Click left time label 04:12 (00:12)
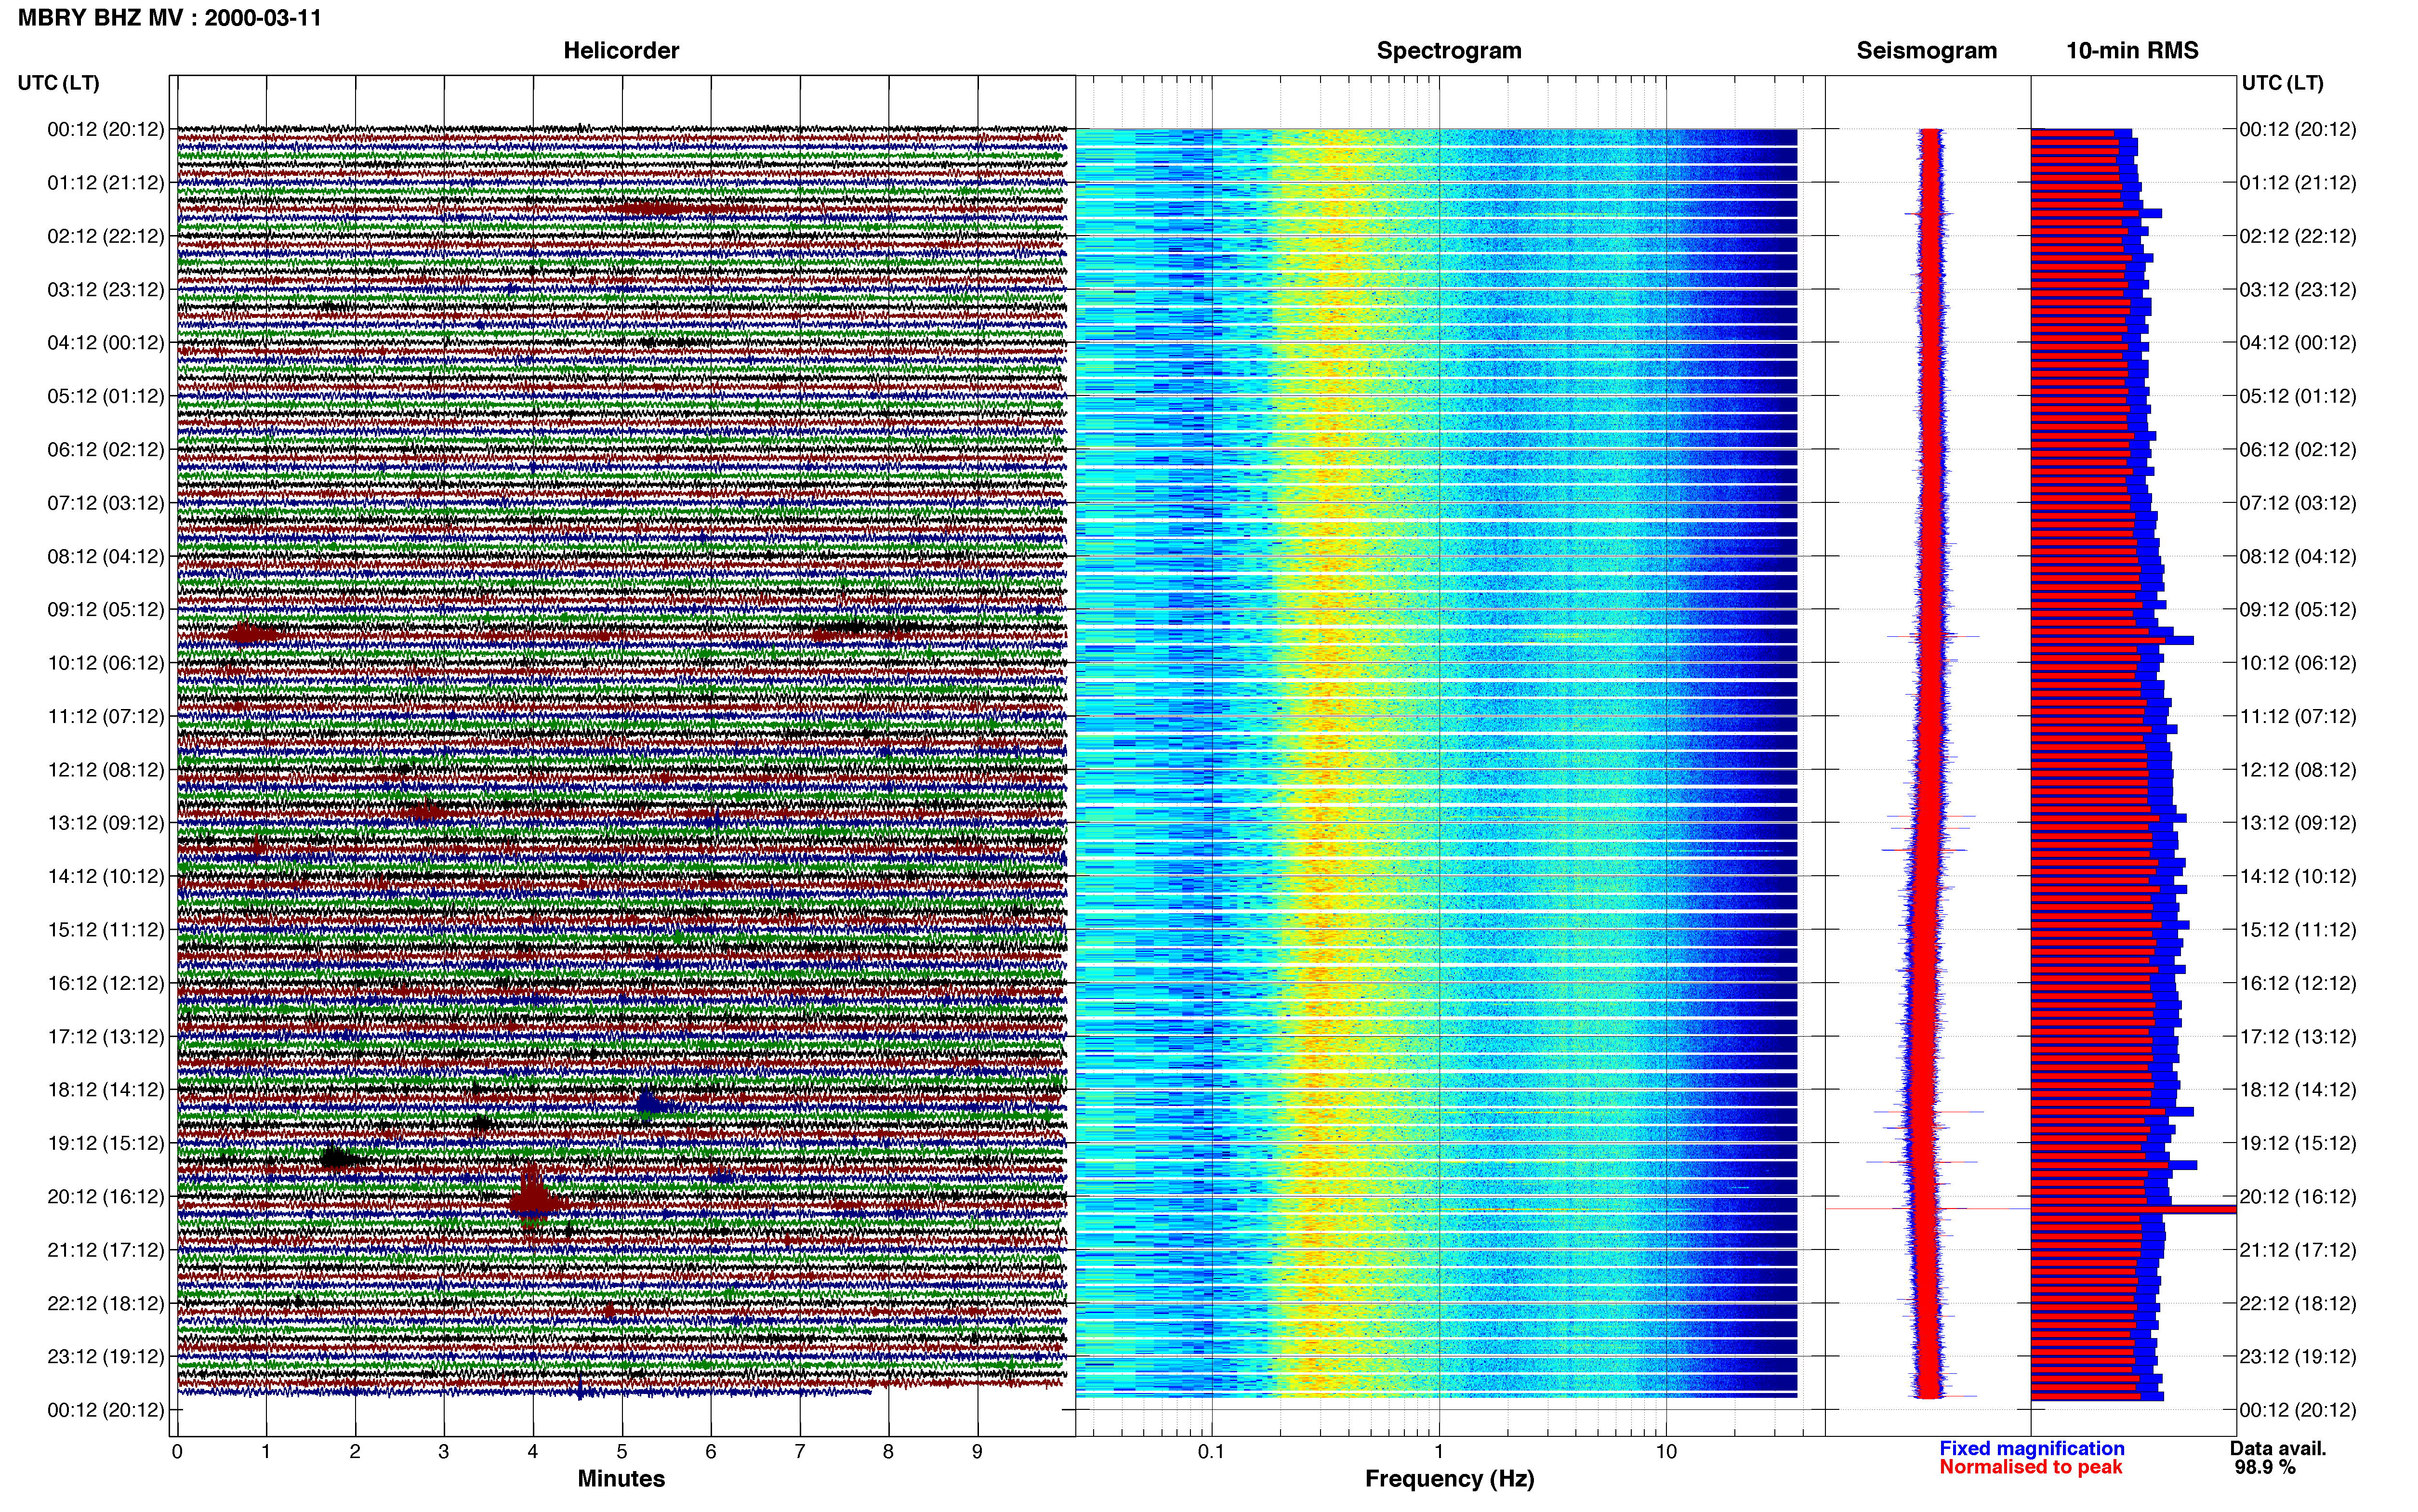Image resolution: width=2418 pixels, height=1512 pixels. (x=106, y=343)
